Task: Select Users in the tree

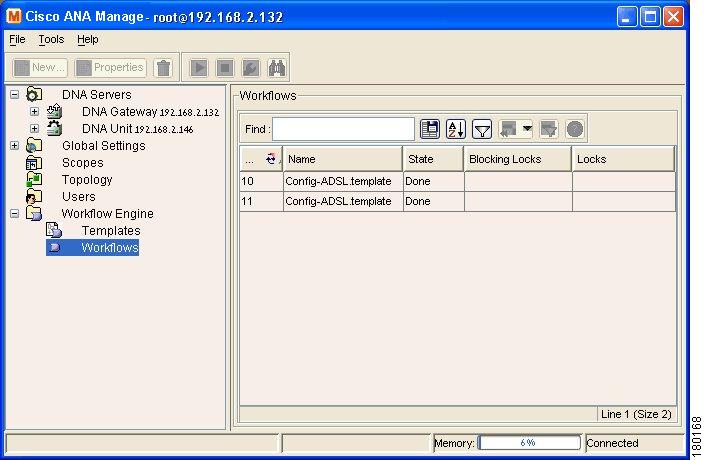Action: click(79, 197)
